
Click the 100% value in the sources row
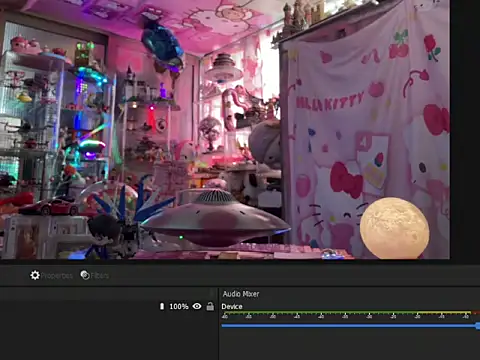(x=179, y=306)
